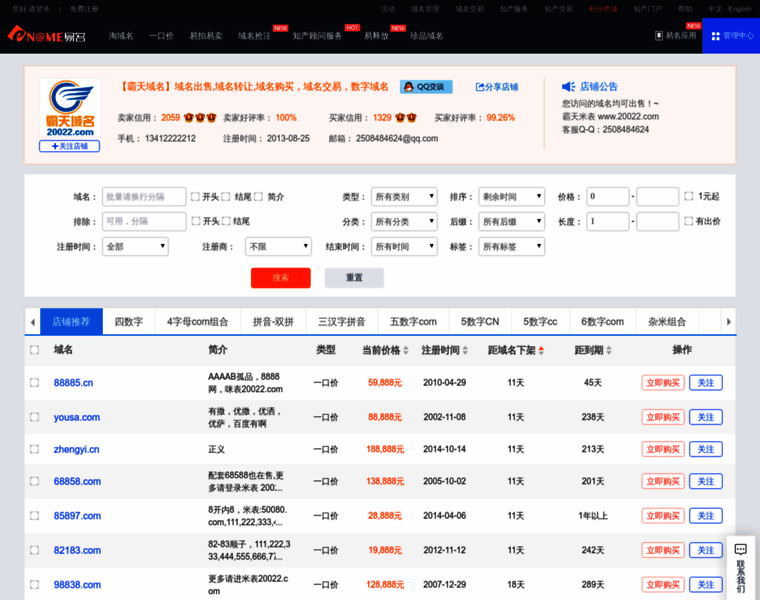Switch to the 四数字 tab

coord(128,322)
